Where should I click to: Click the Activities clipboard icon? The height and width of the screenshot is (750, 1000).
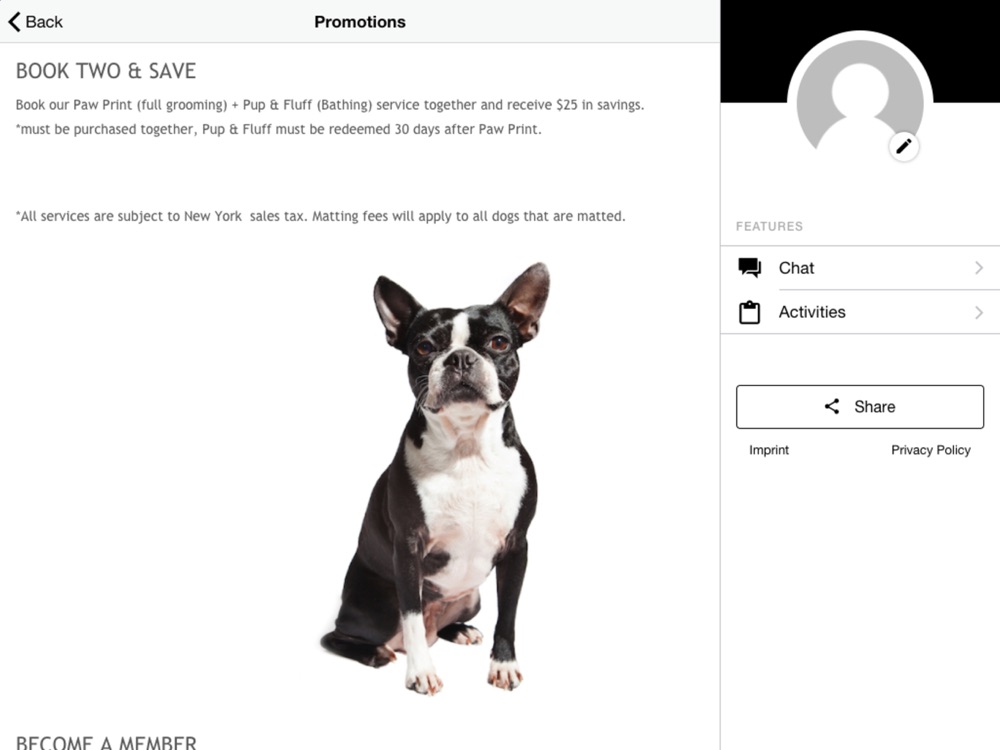[x=749, y=312]
